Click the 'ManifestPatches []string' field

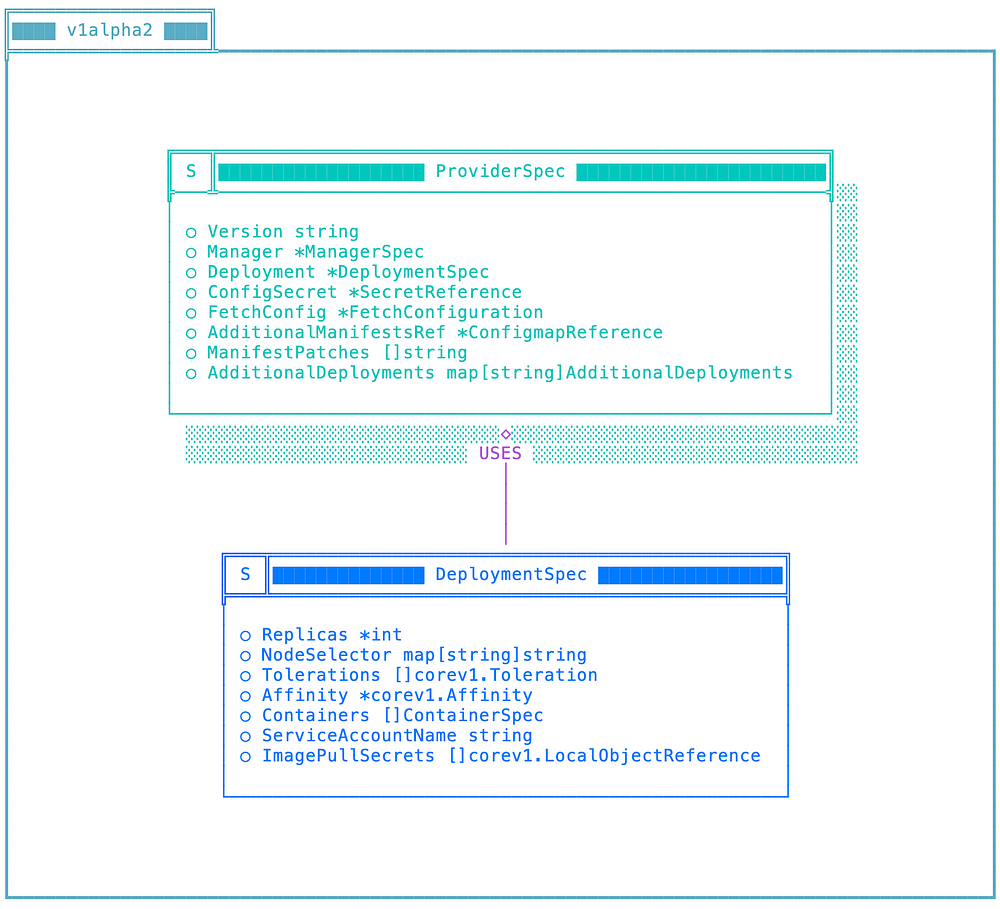pos(337,353)
